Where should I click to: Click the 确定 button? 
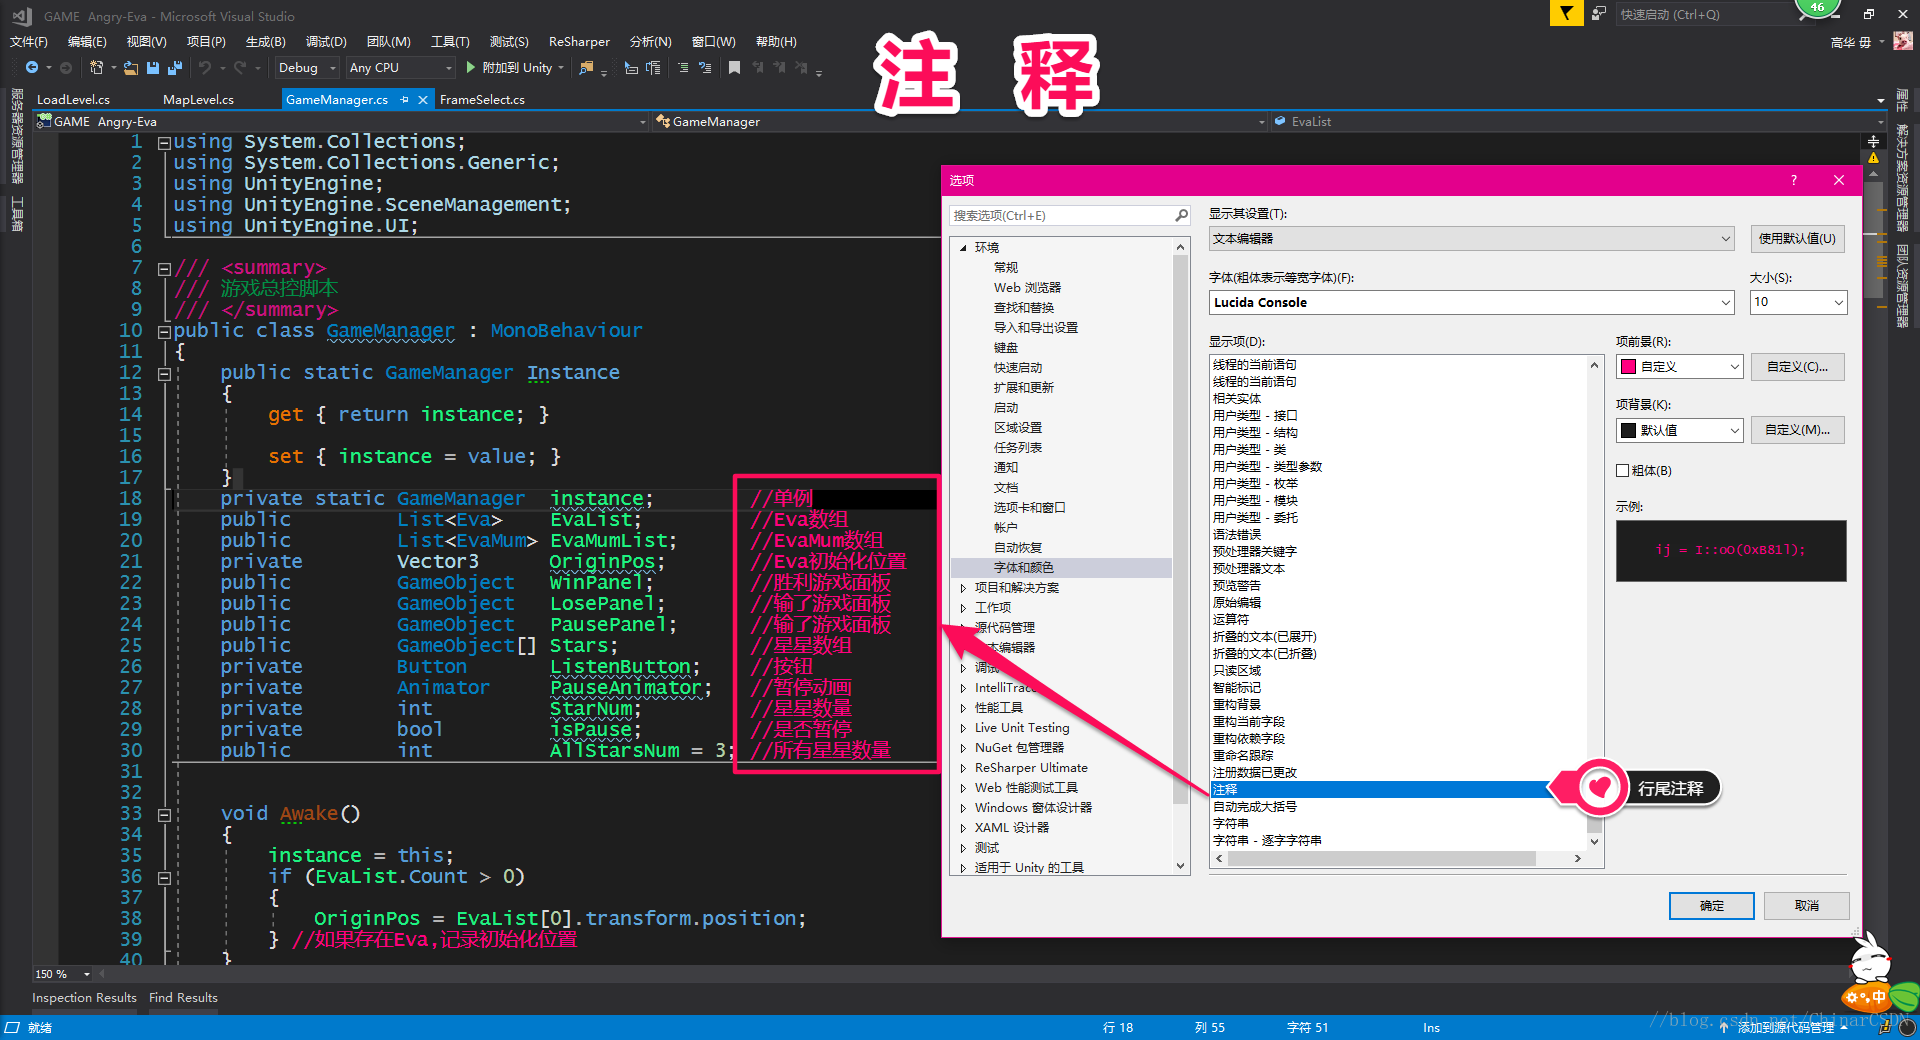(1712, 906)
